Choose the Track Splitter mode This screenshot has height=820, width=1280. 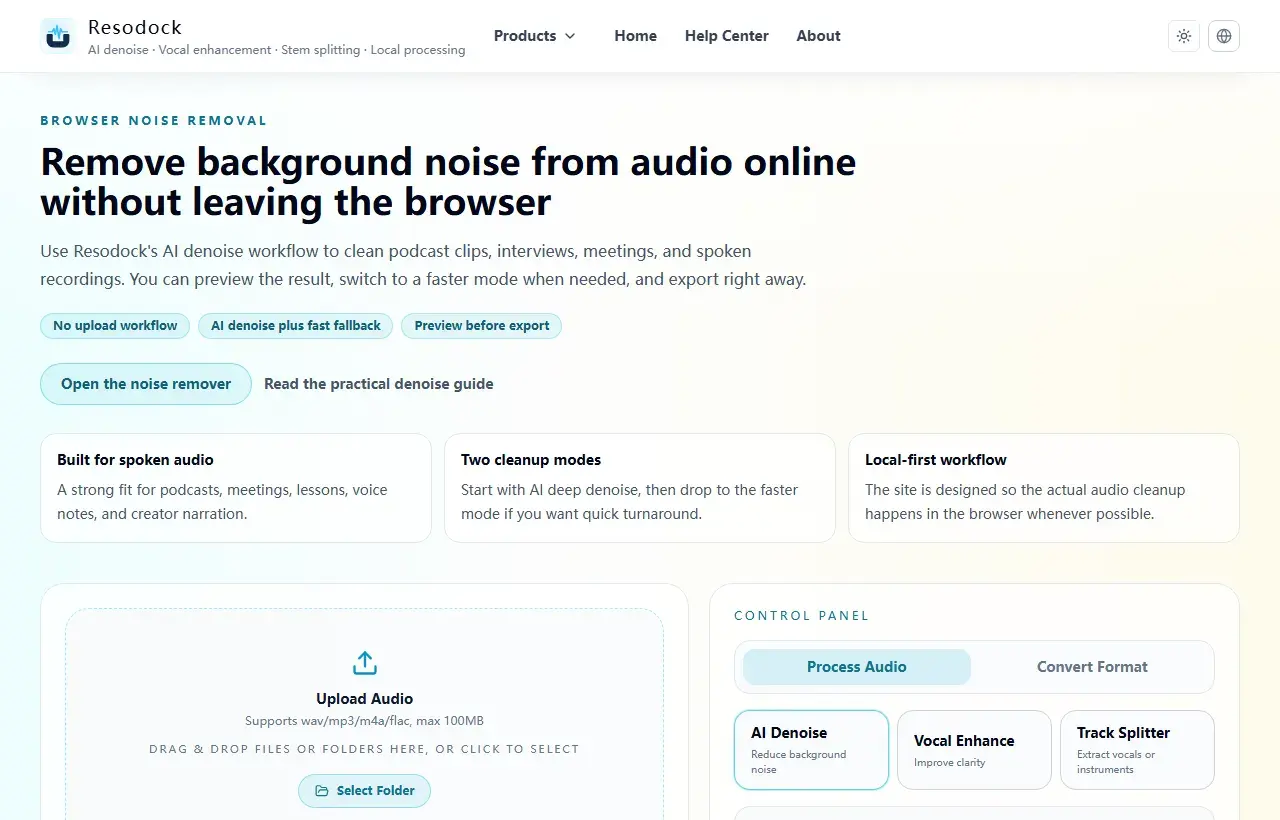pyautogui.click(x=1137, y=750)
